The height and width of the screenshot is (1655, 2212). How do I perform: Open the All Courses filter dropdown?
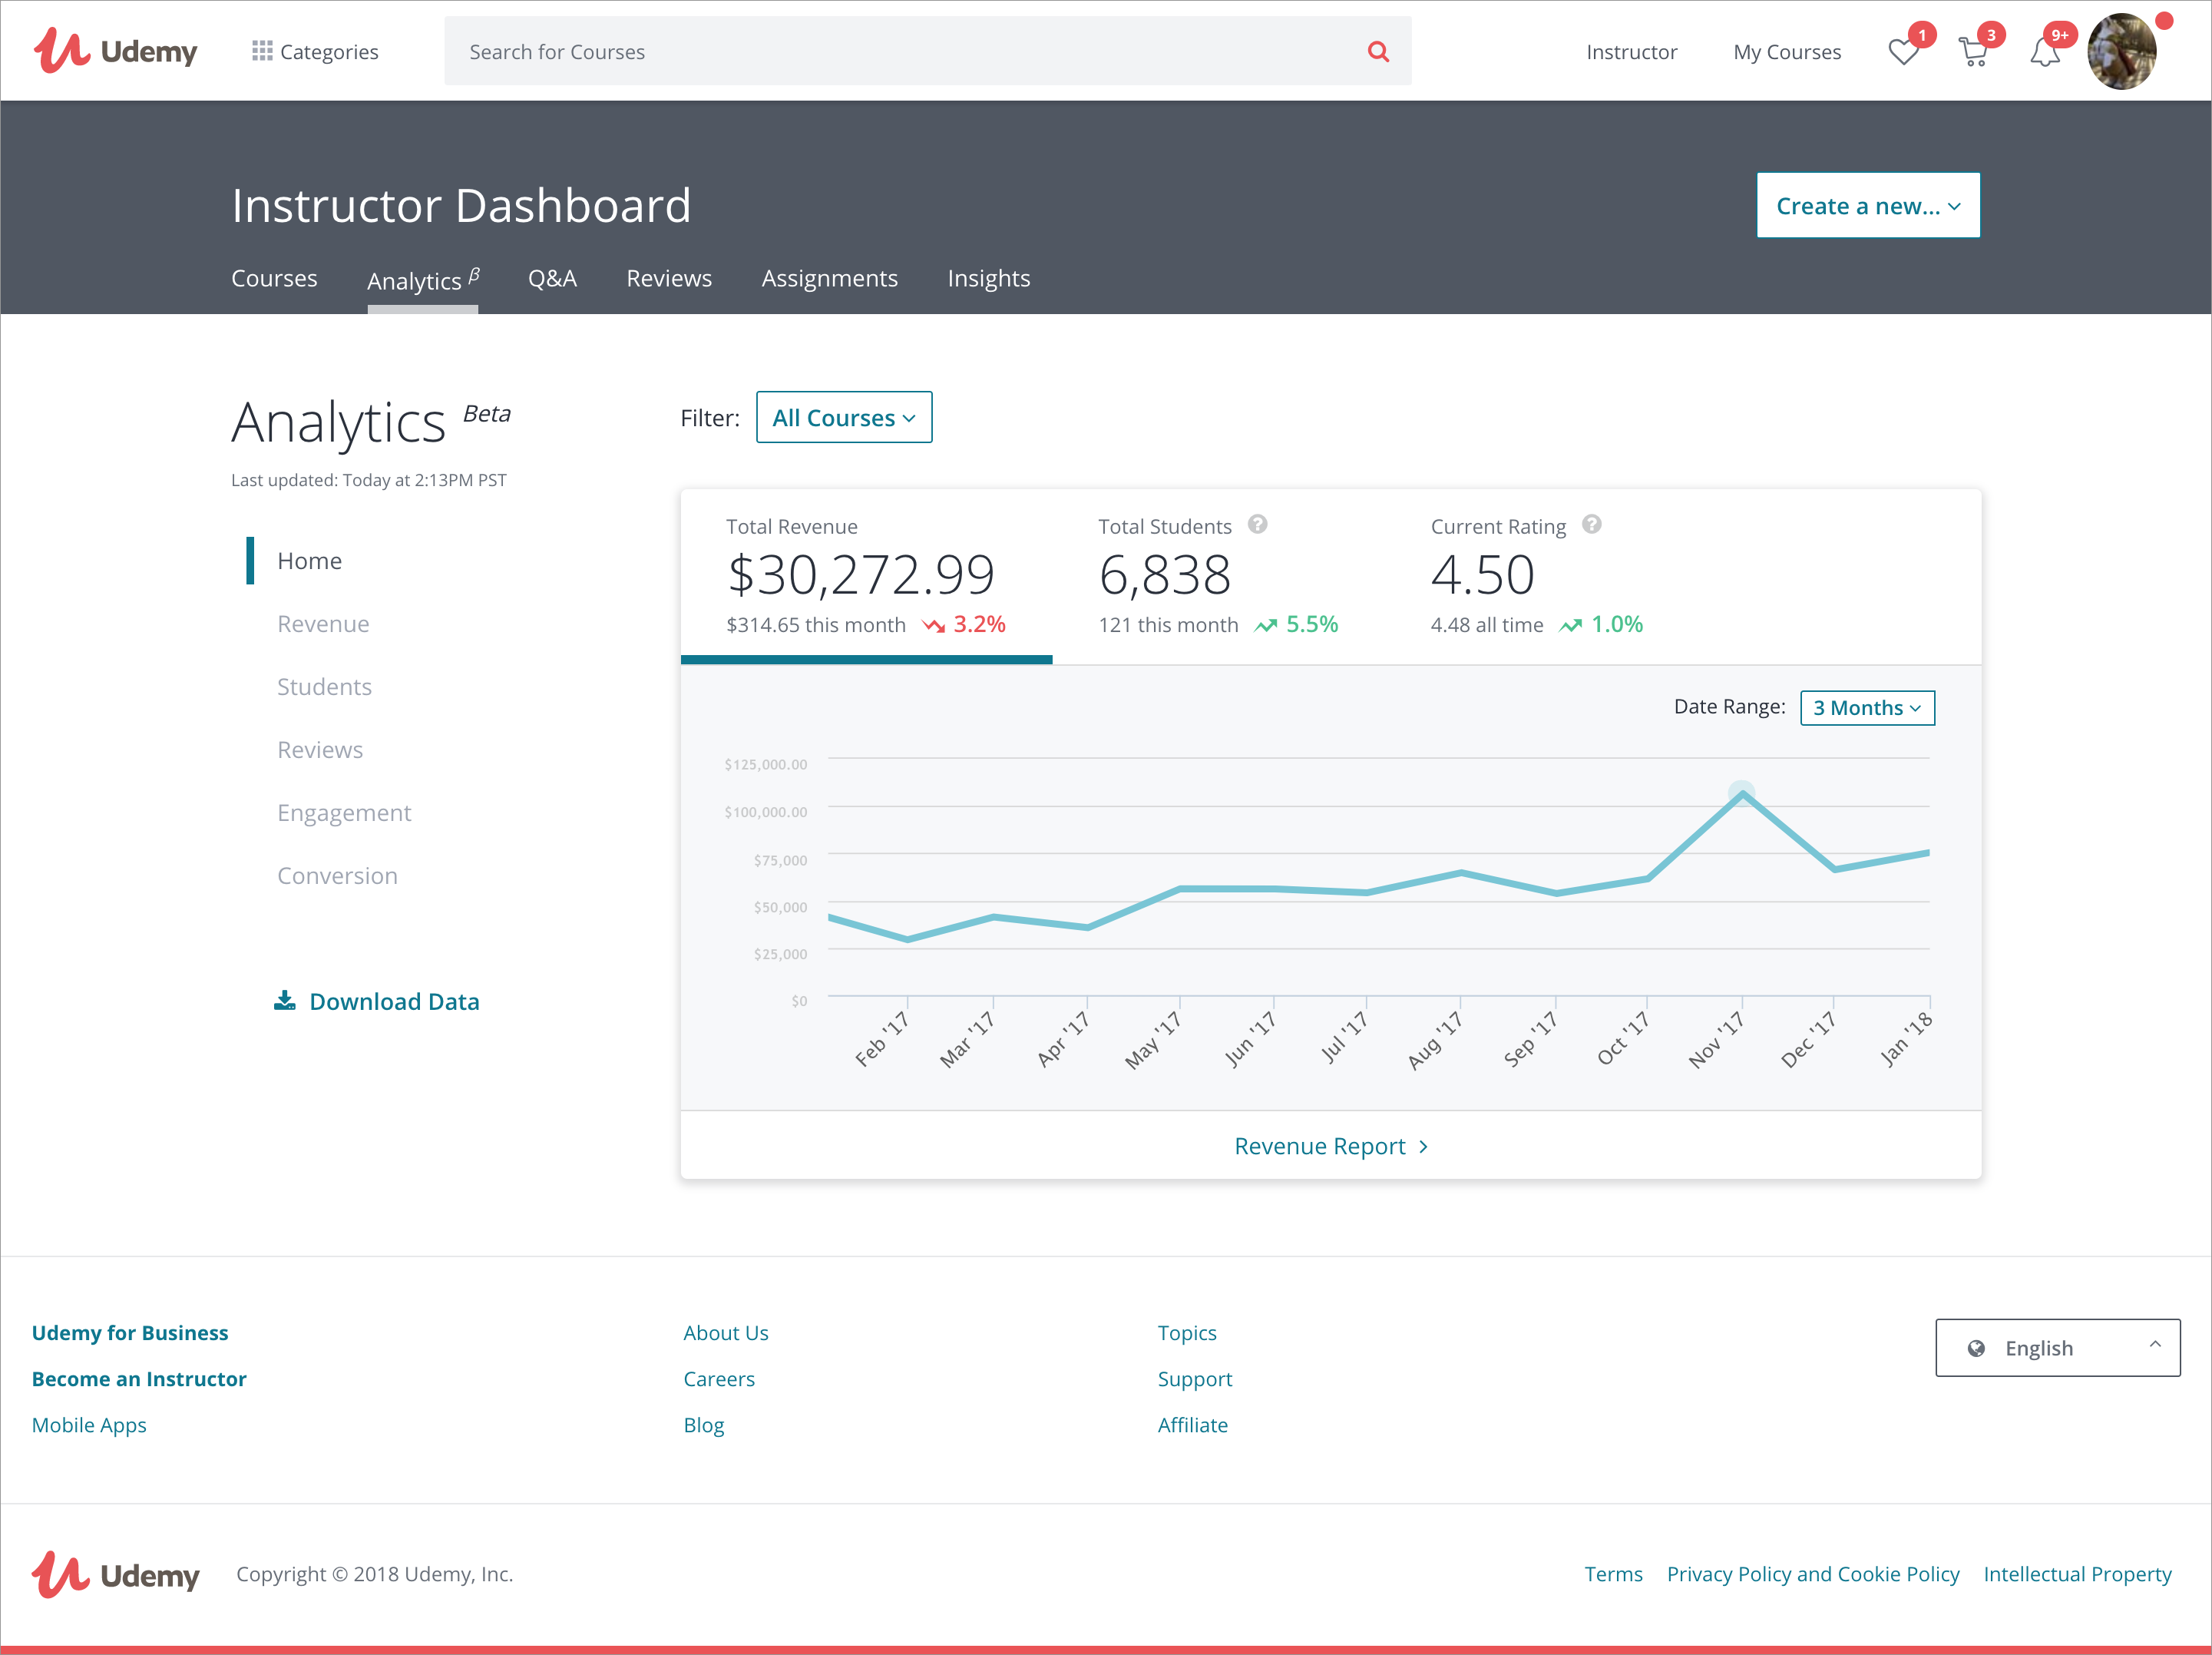click(x=844, y=417)
